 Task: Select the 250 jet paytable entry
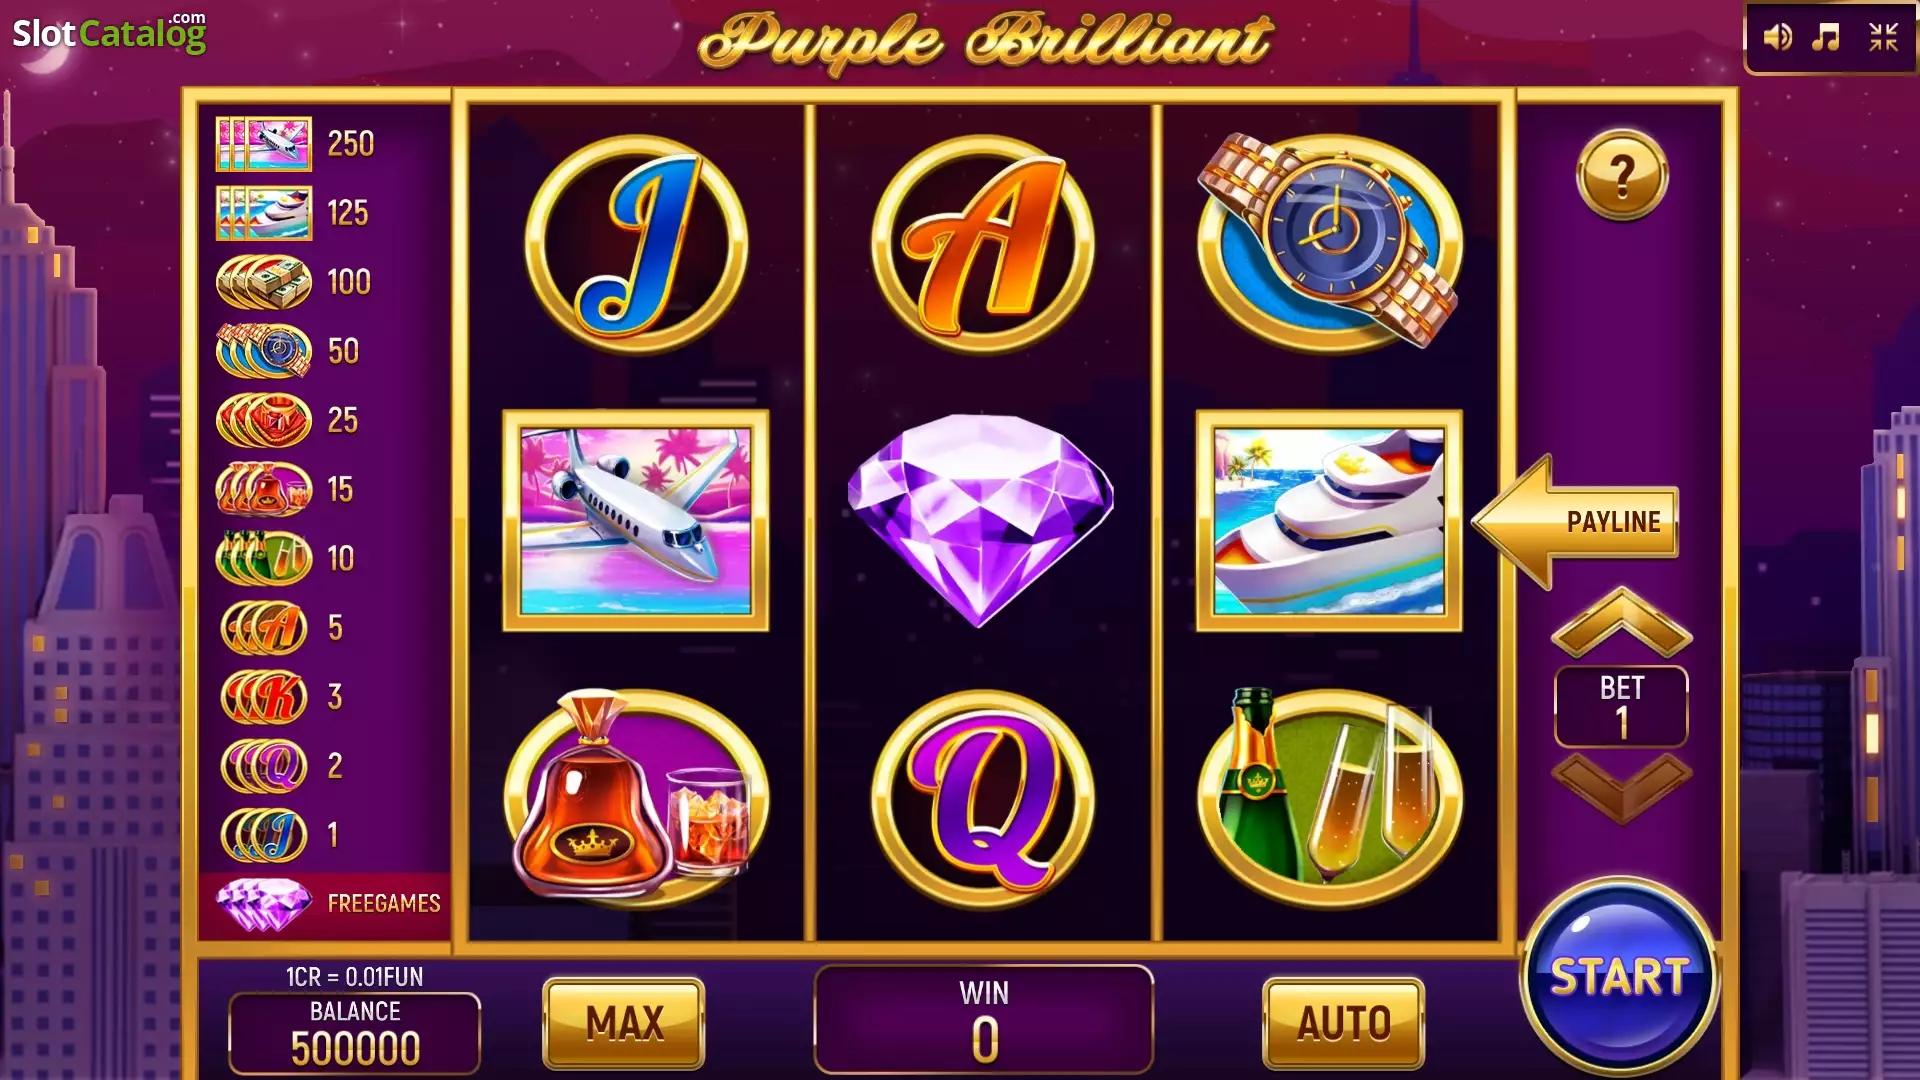coord(296,144)
